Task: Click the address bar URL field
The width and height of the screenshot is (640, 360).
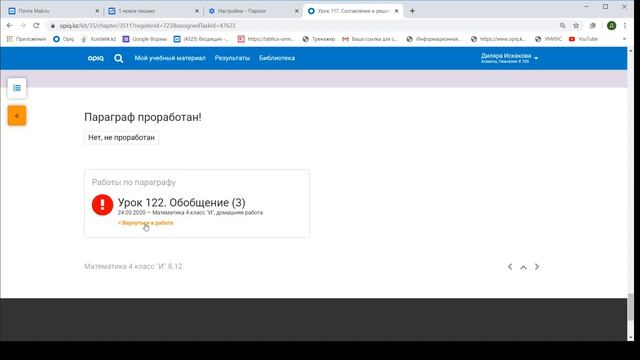Action: pos(302,25)
